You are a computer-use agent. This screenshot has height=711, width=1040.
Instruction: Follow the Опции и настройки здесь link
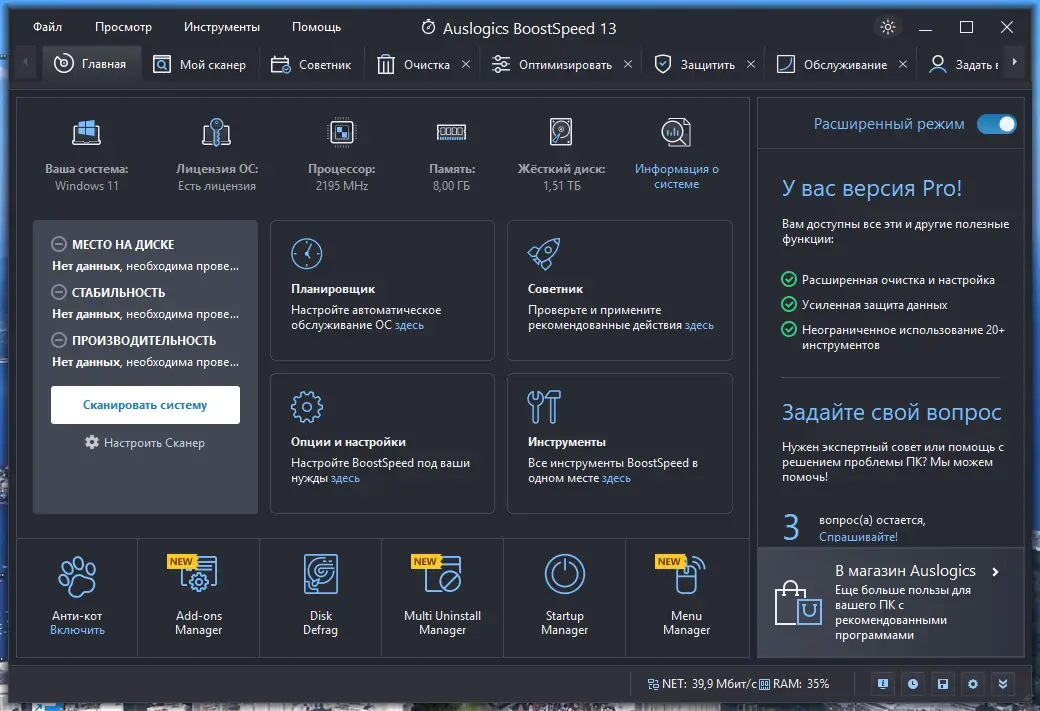345,478
